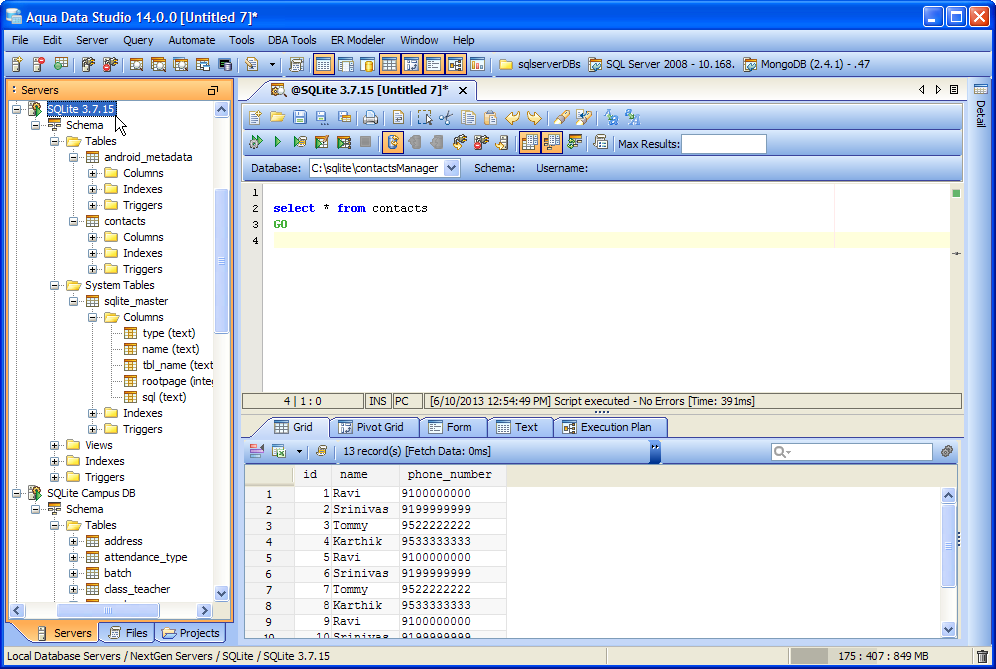
Task: Collapse the System Tables folder
Action: point(55,285)
